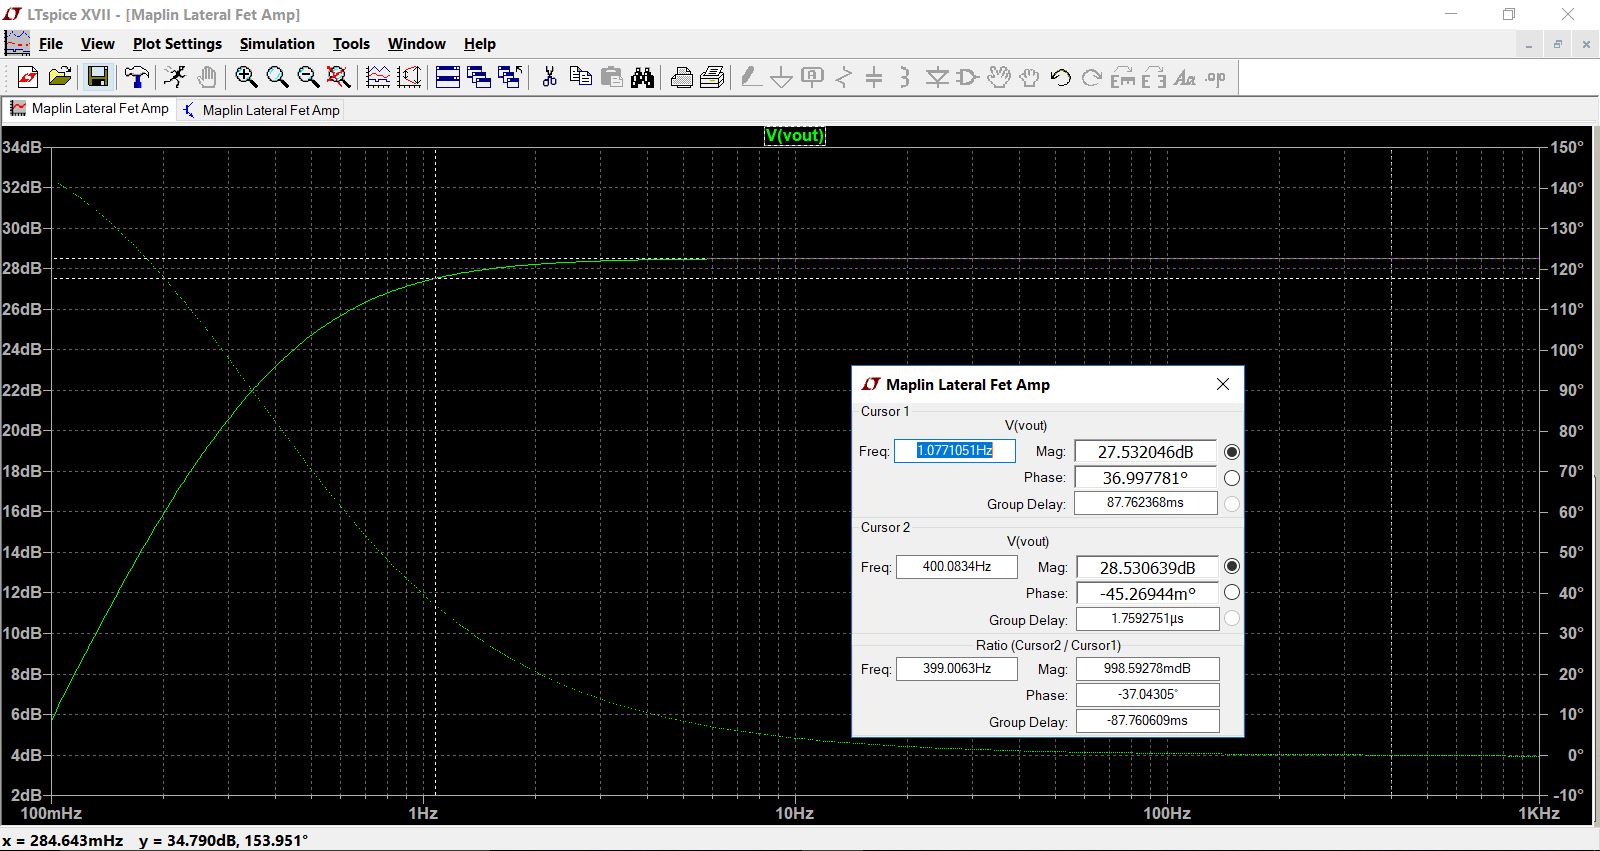
Task: Click the V(vout) trace label
Action: coord(795,136)
